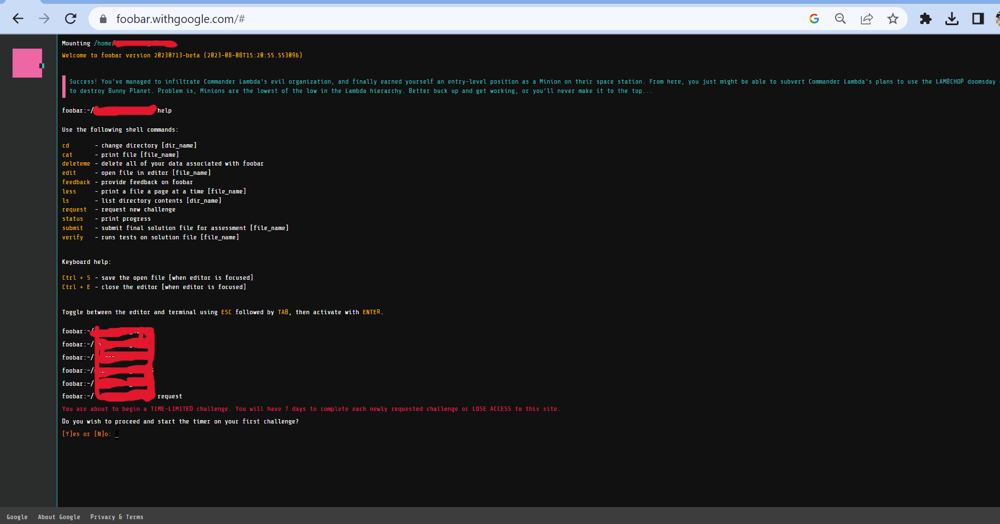Click the [Y]es or [N]o prompt line

(90, 434)
